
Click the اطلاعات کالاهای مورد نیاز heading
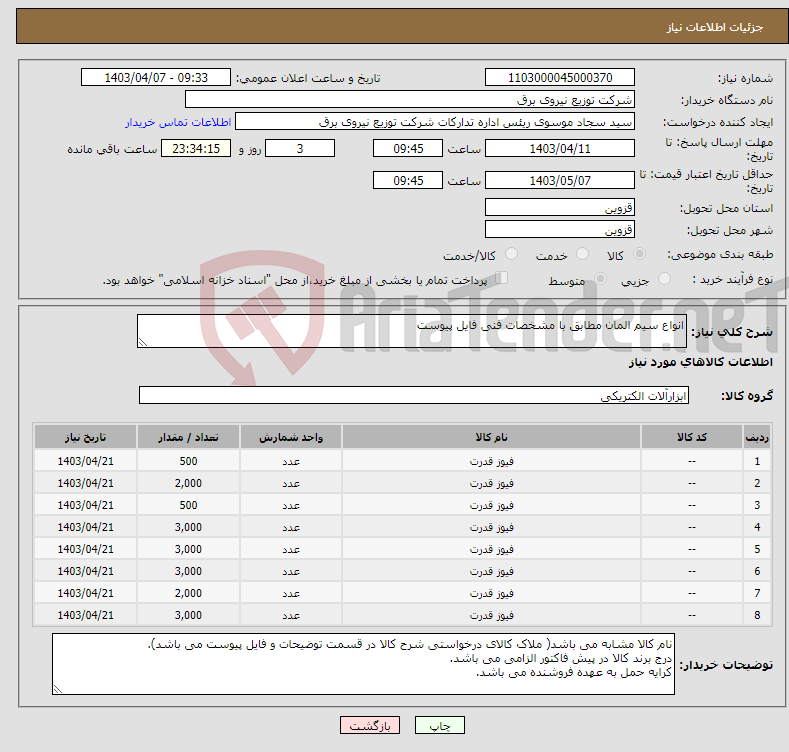[x=700, y=362]
